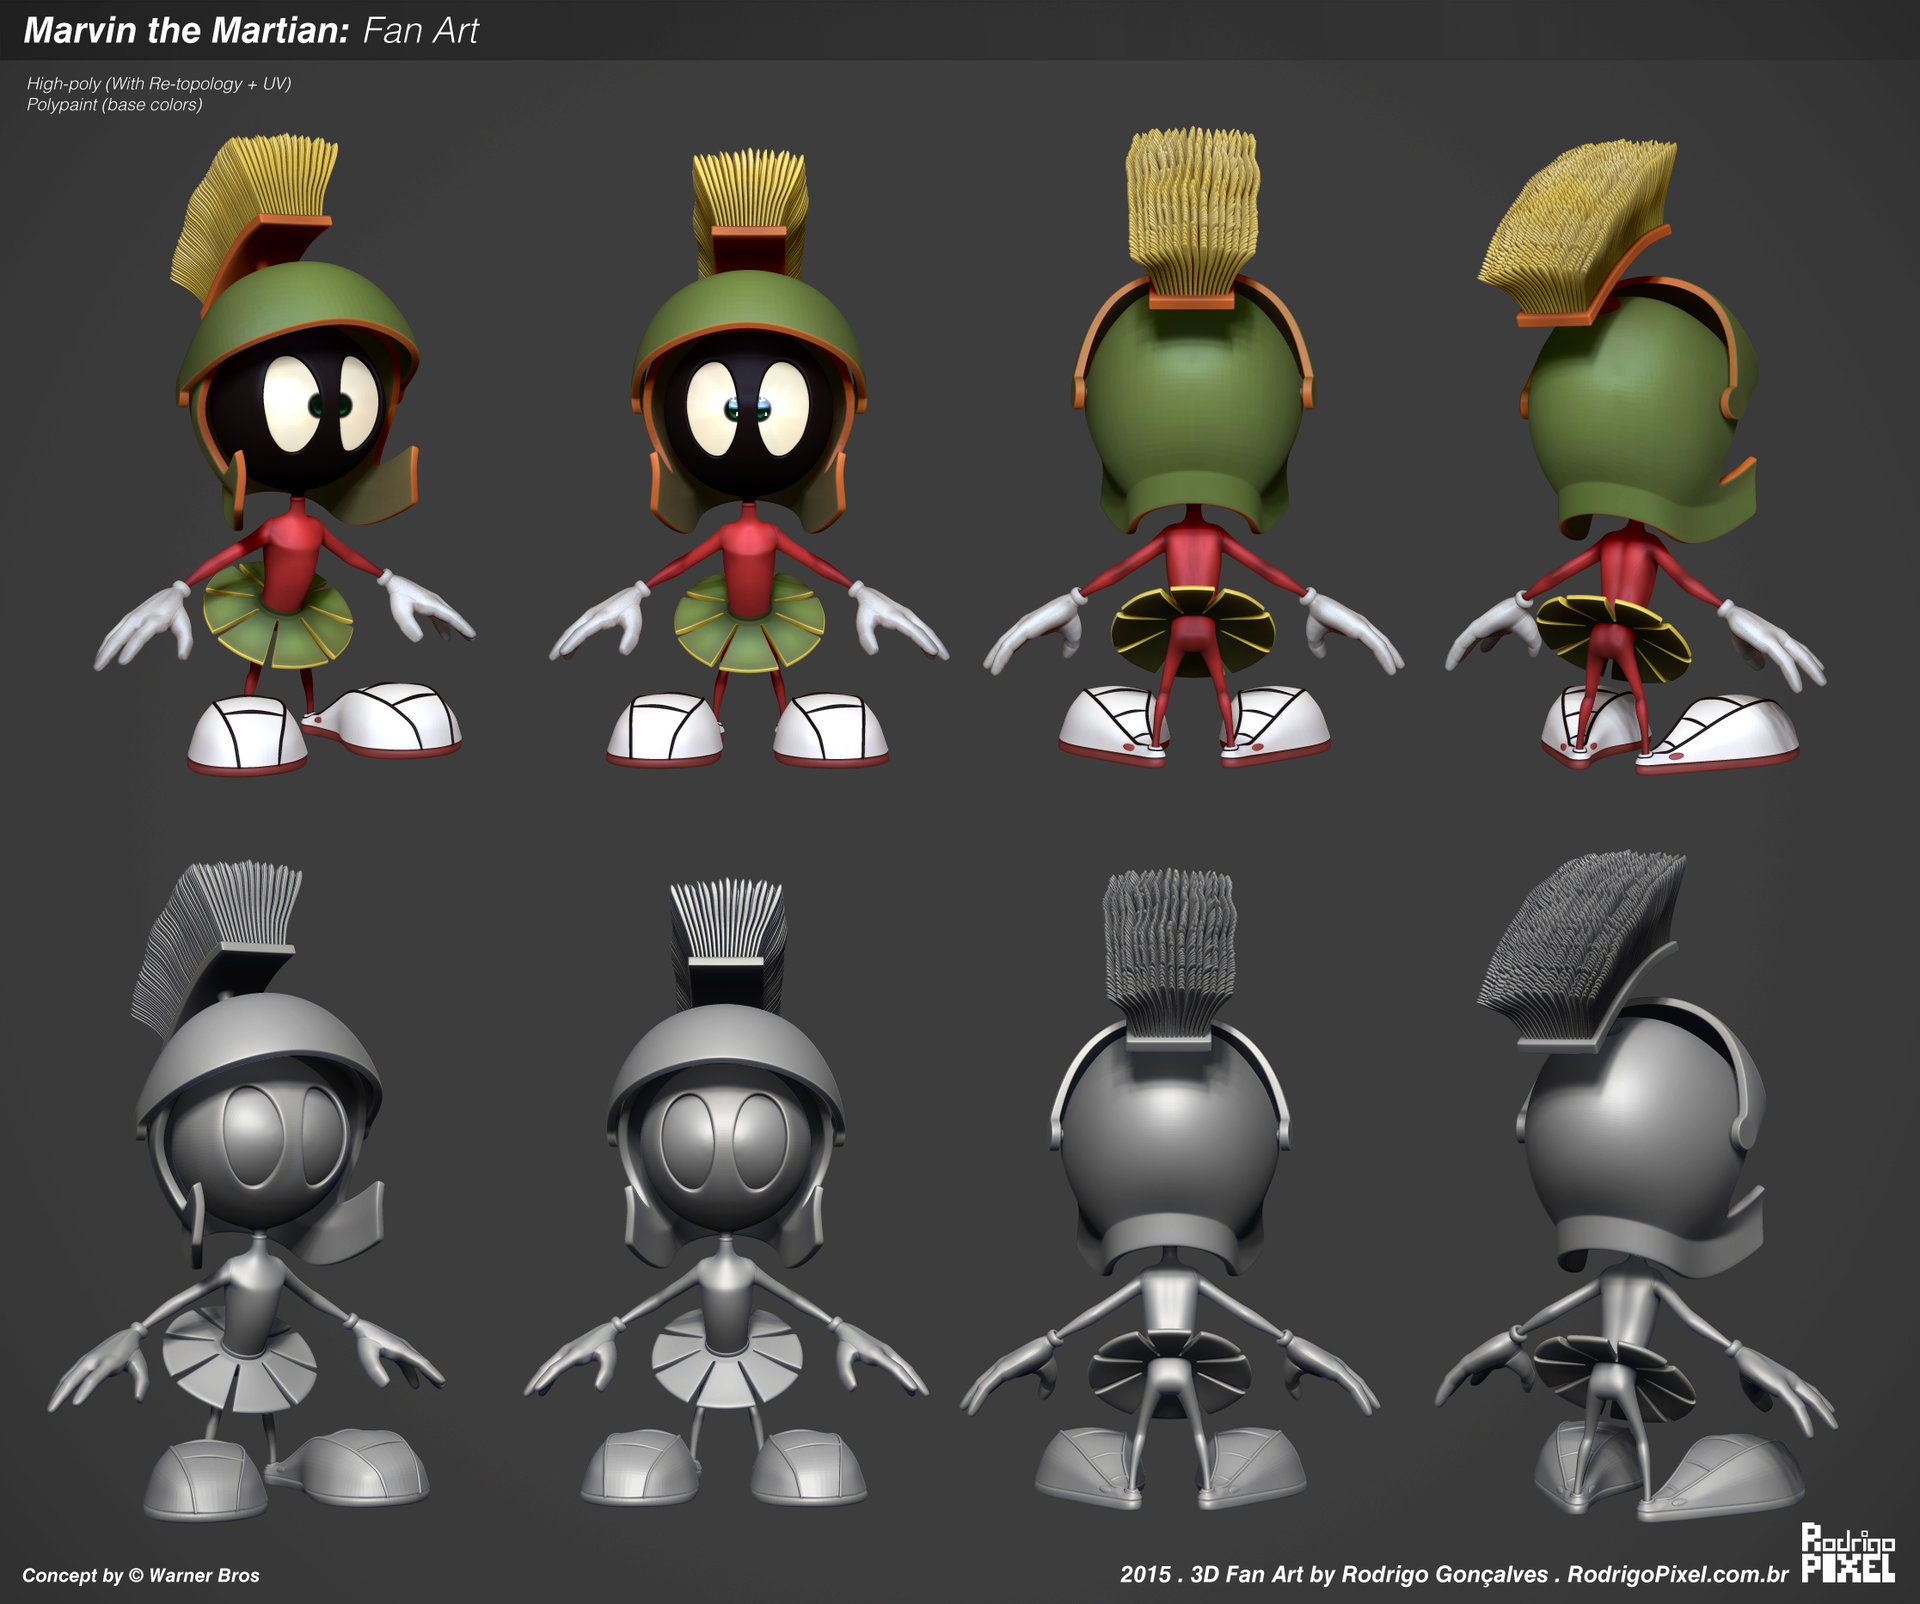Image resolution: width=1920 pixels, height=1604 pixels.
Task: Select the colored straight front view render
Action: coord(748,458)
